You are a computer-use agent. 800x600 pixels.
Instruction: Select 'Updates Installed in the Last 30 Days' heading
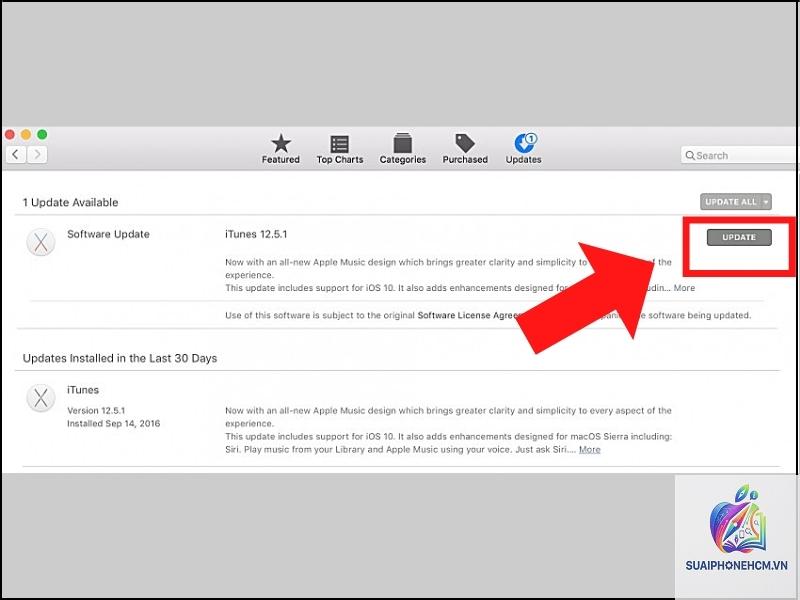[x=120, y=358]
